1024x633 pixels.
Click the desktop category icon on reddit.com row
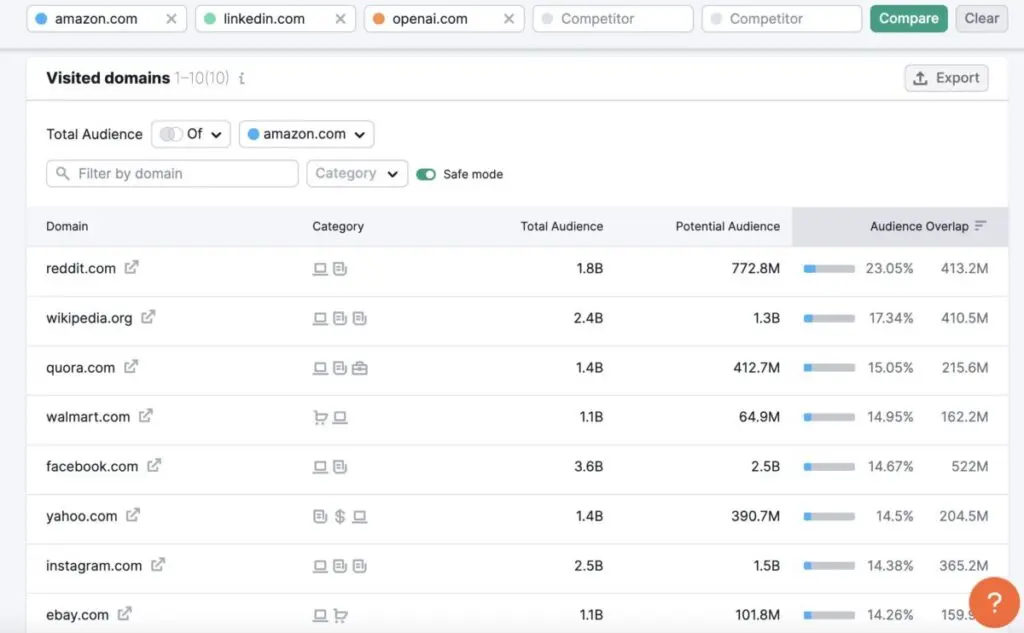point(318,268)
